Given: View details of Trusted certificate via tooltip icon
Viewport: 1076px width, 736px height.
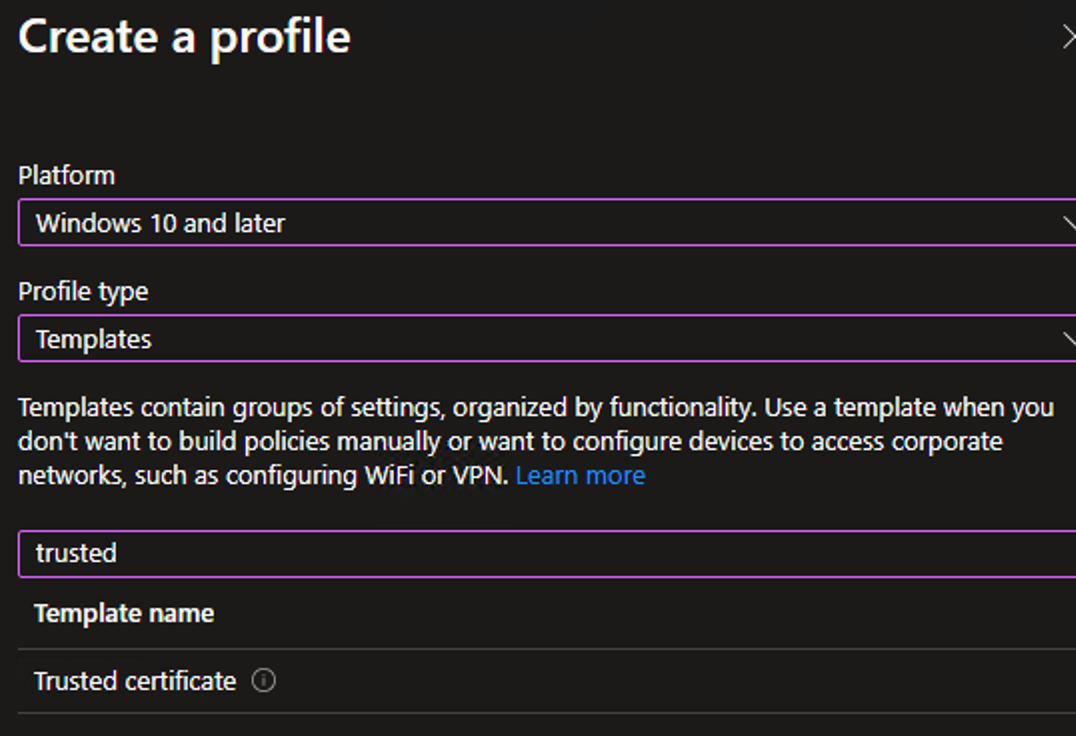Looking at the screenshot, I should (264, 681).
